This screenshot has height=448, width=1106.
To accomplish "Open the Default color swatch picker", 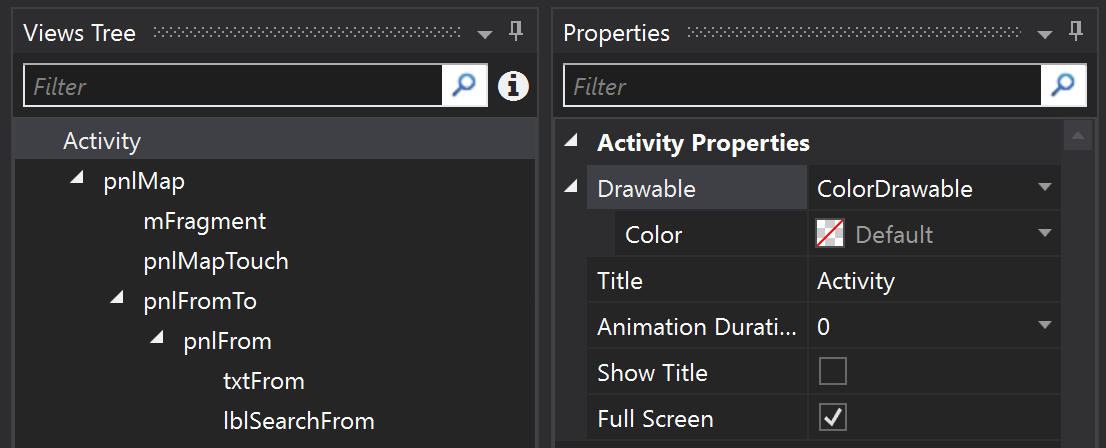I will coord(830,234).
